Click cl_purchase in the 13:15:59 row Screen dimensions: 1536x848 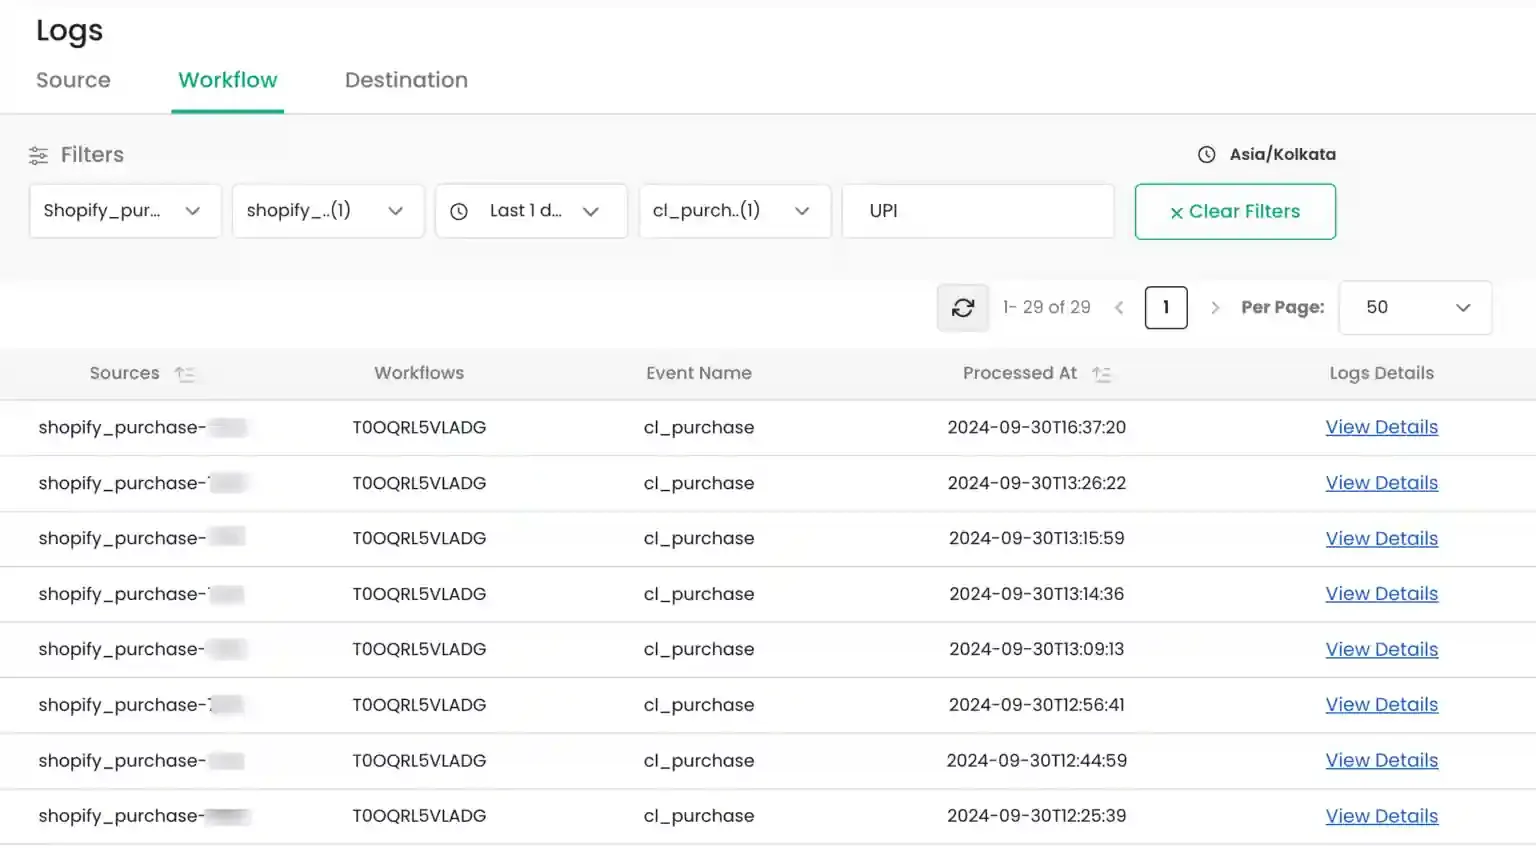(698, 539)
